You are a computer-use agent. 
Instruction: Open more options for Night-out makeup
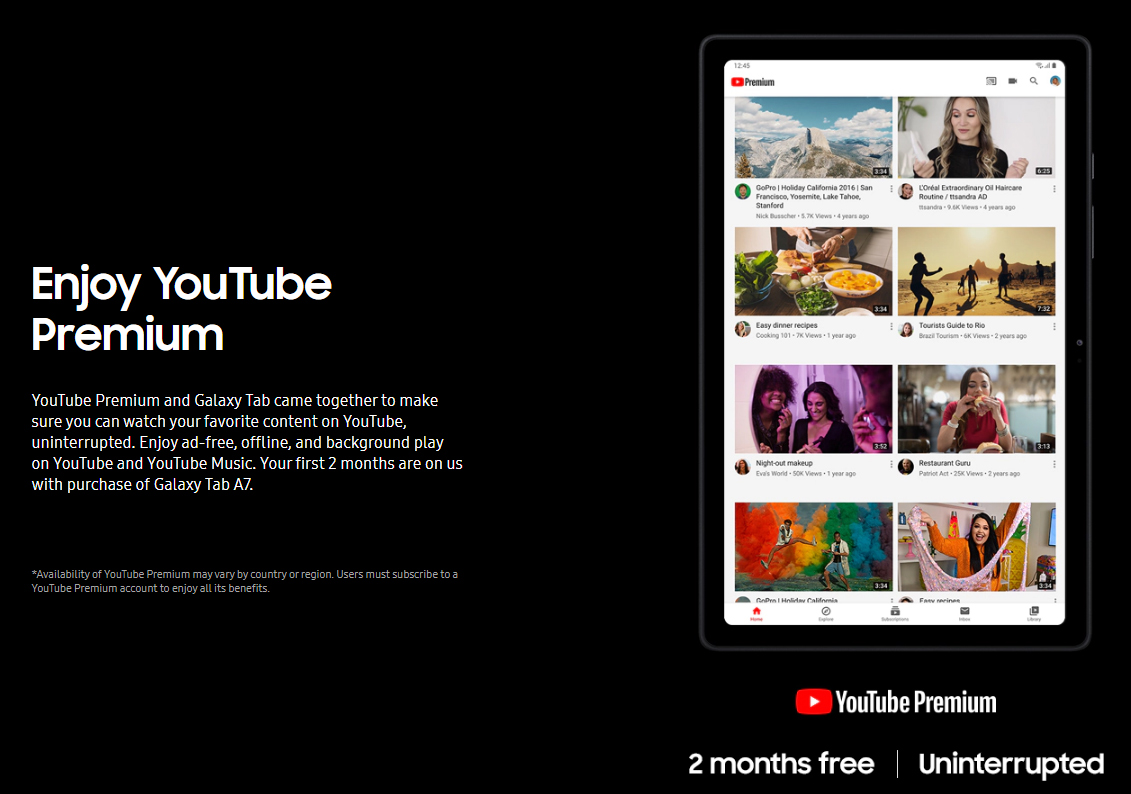pos(892,464)
